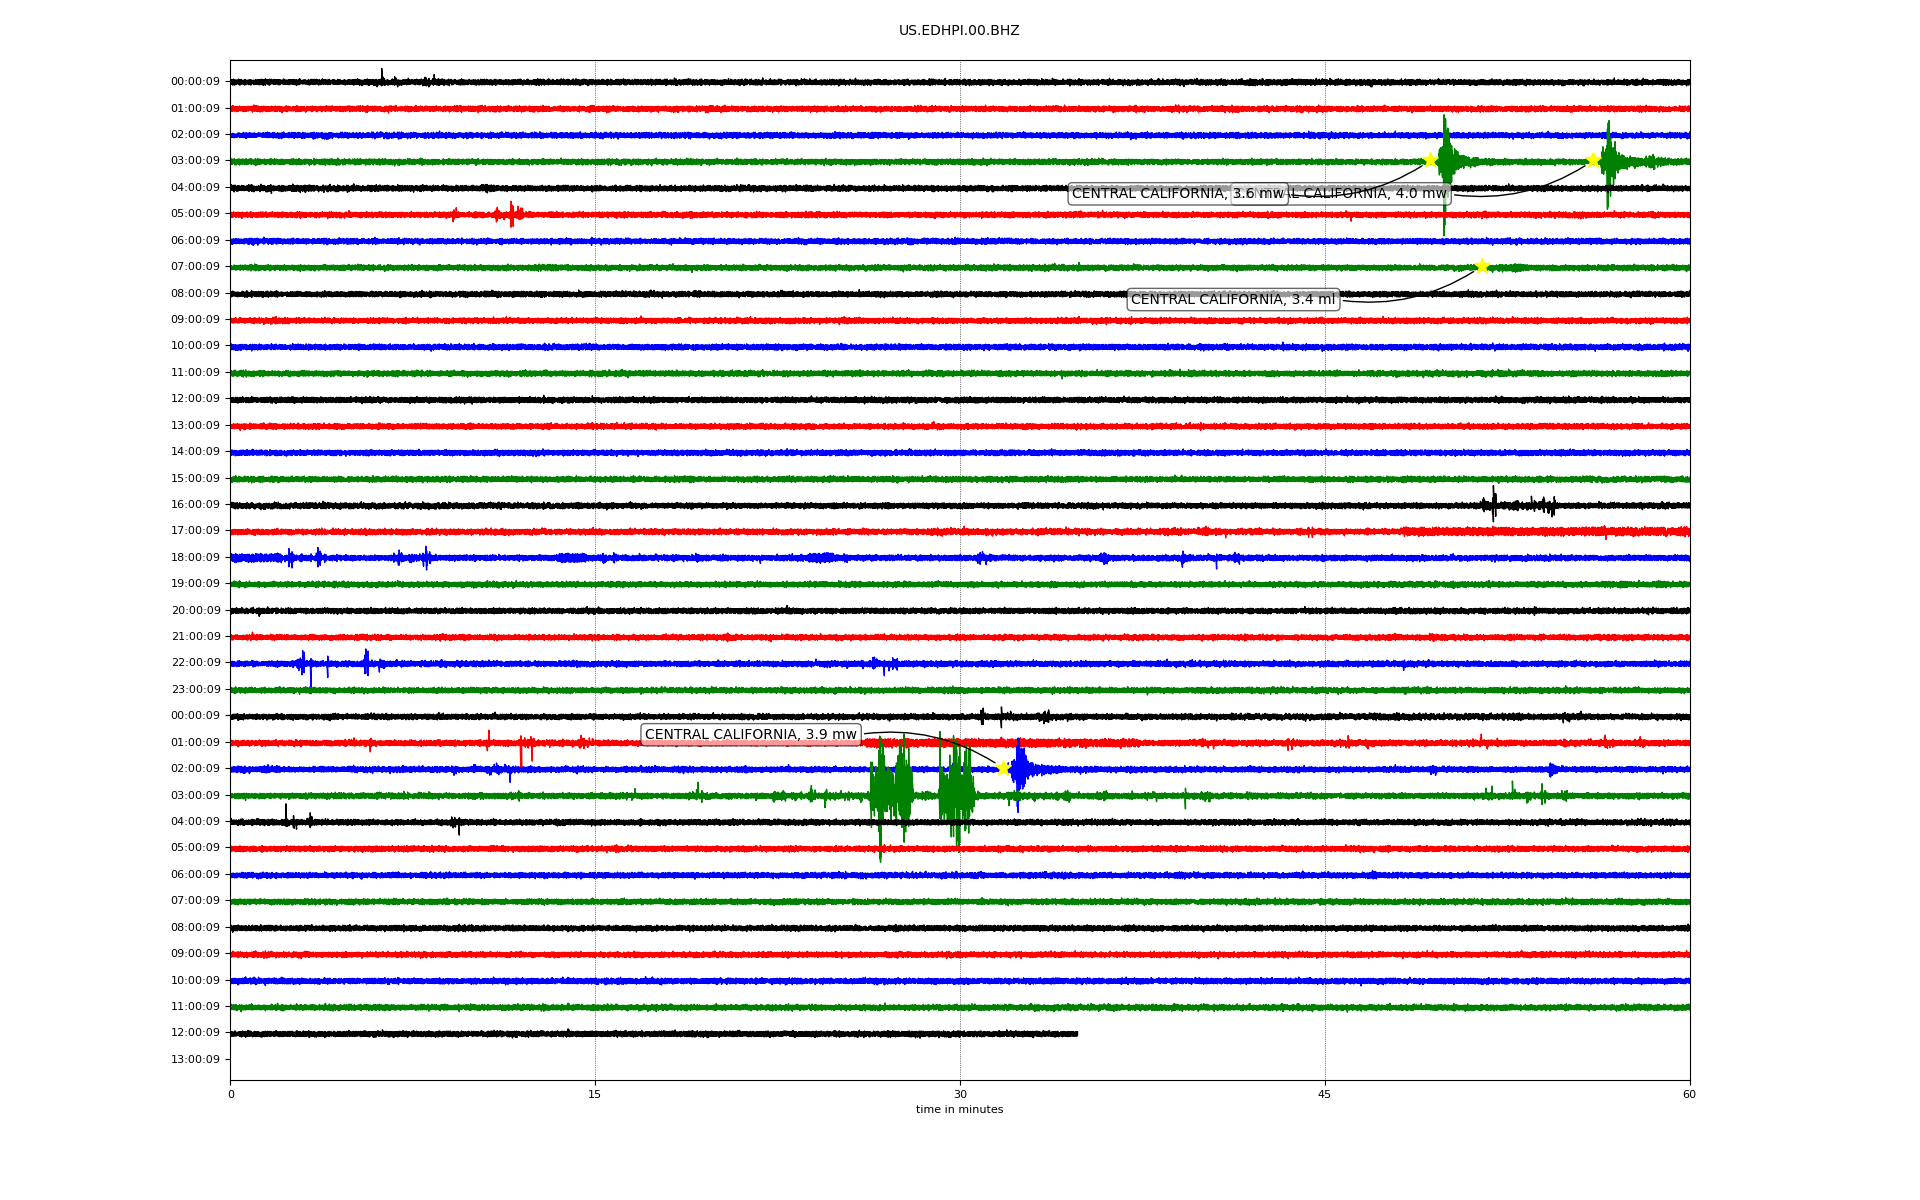1920x1200 pixels.
Task: Click the 30 tick label on the x-axis
Action: tap(960, 1094)
